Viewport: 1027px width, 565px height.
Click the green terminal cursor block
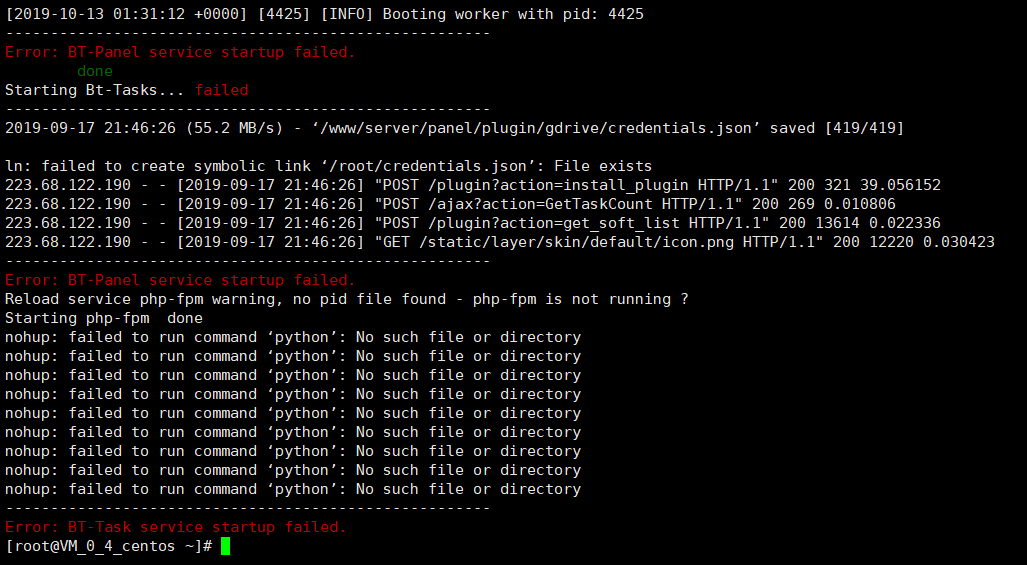tap(225, 546)
